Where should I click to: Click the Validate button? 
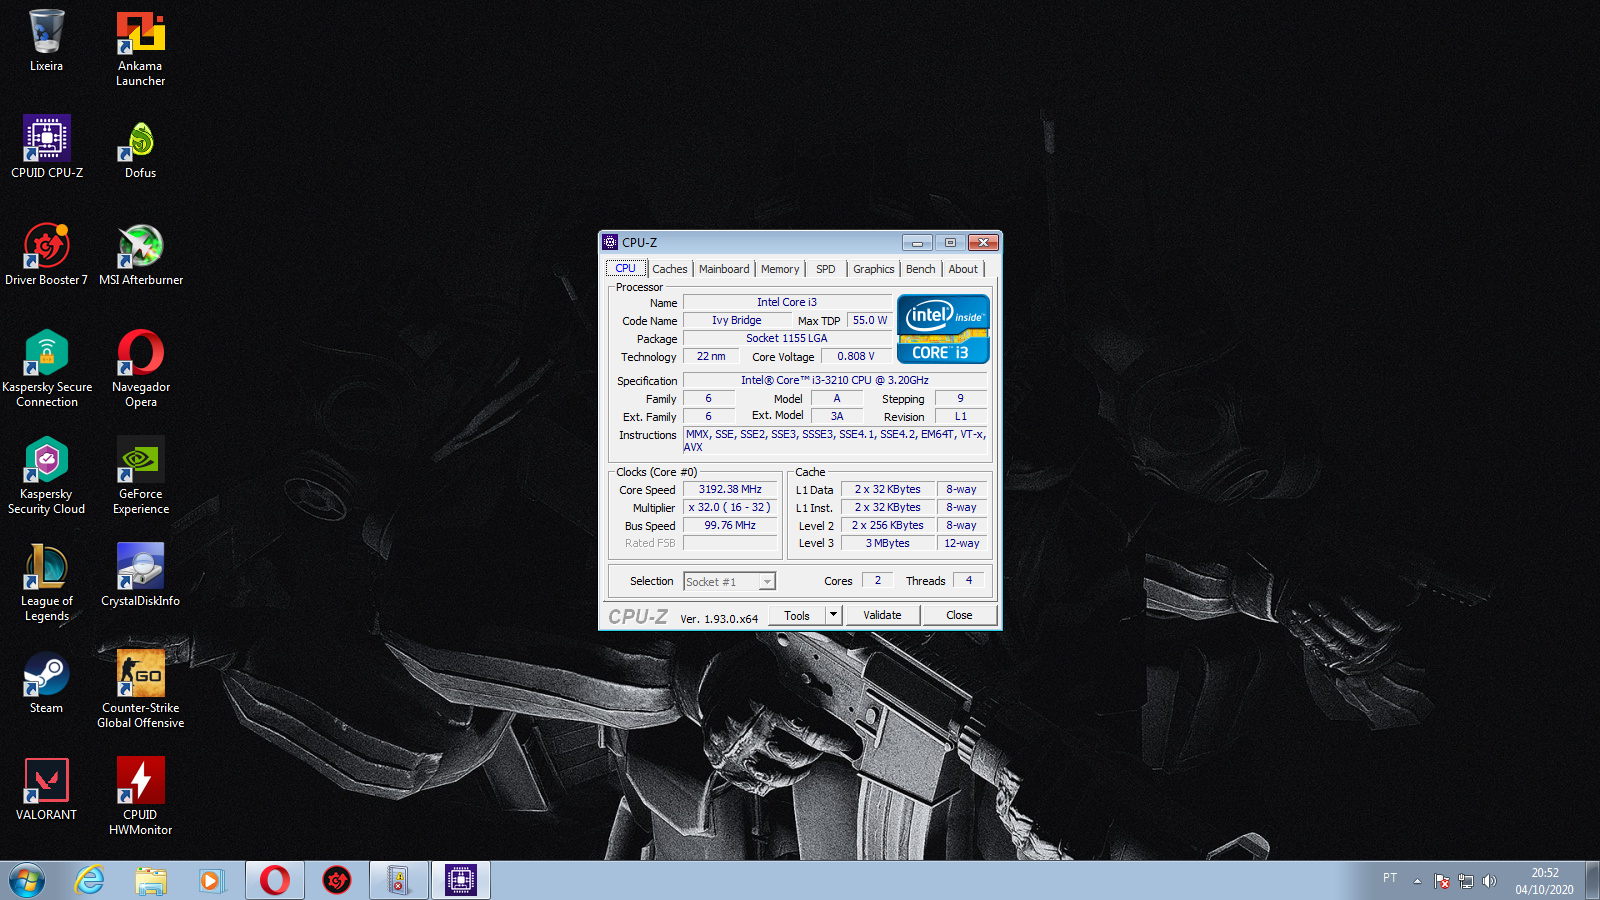pos(882,615)
